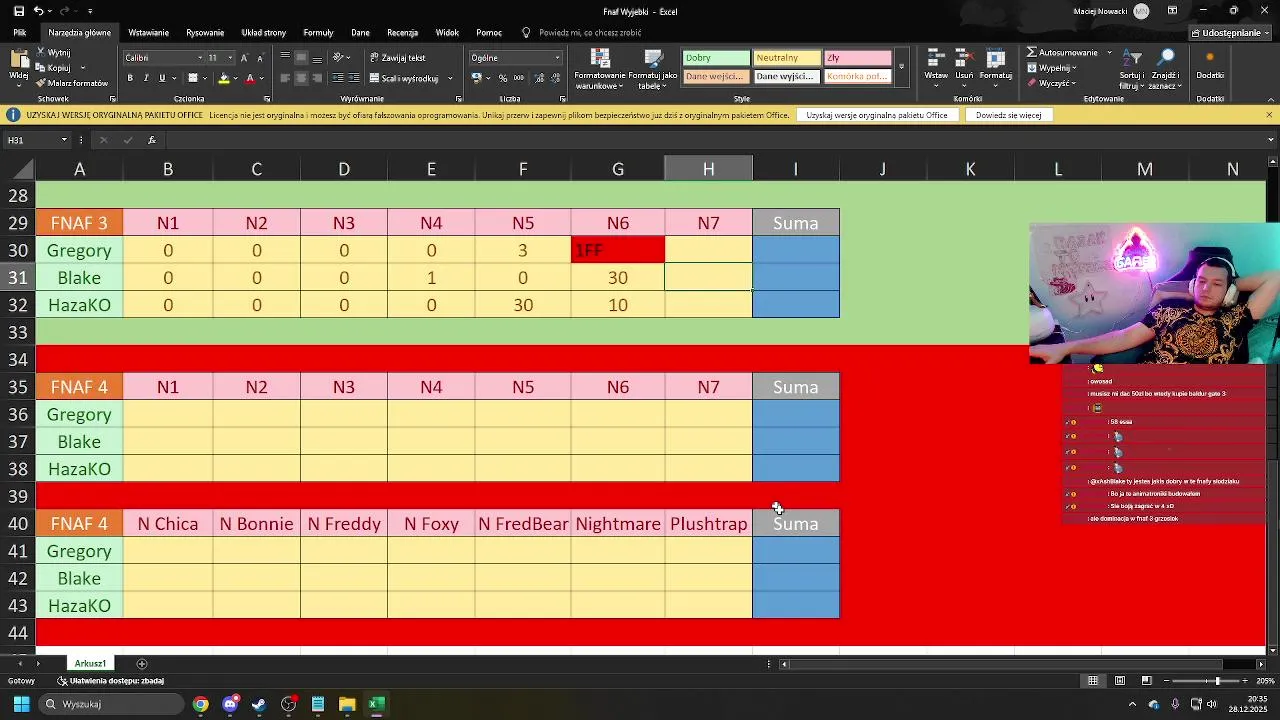Toggle Zawijaj tekst wrap text
Viewport: 1280px width, 720px height.
(x=398, y=58)
